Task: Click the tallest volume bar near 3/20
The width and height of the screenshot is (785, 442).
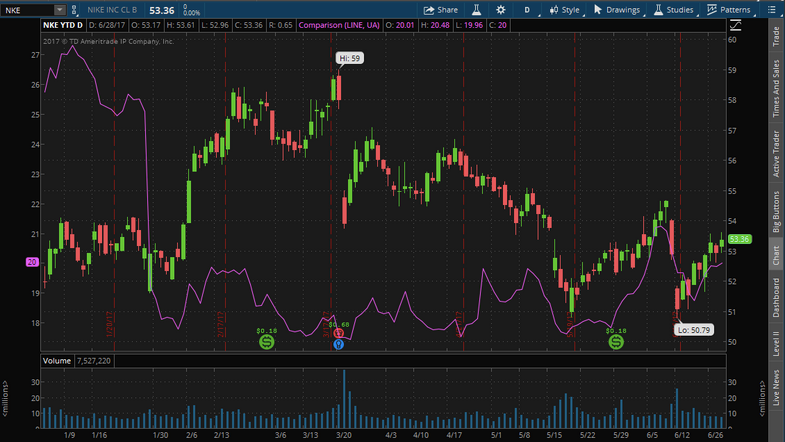Action: (344, 399)
